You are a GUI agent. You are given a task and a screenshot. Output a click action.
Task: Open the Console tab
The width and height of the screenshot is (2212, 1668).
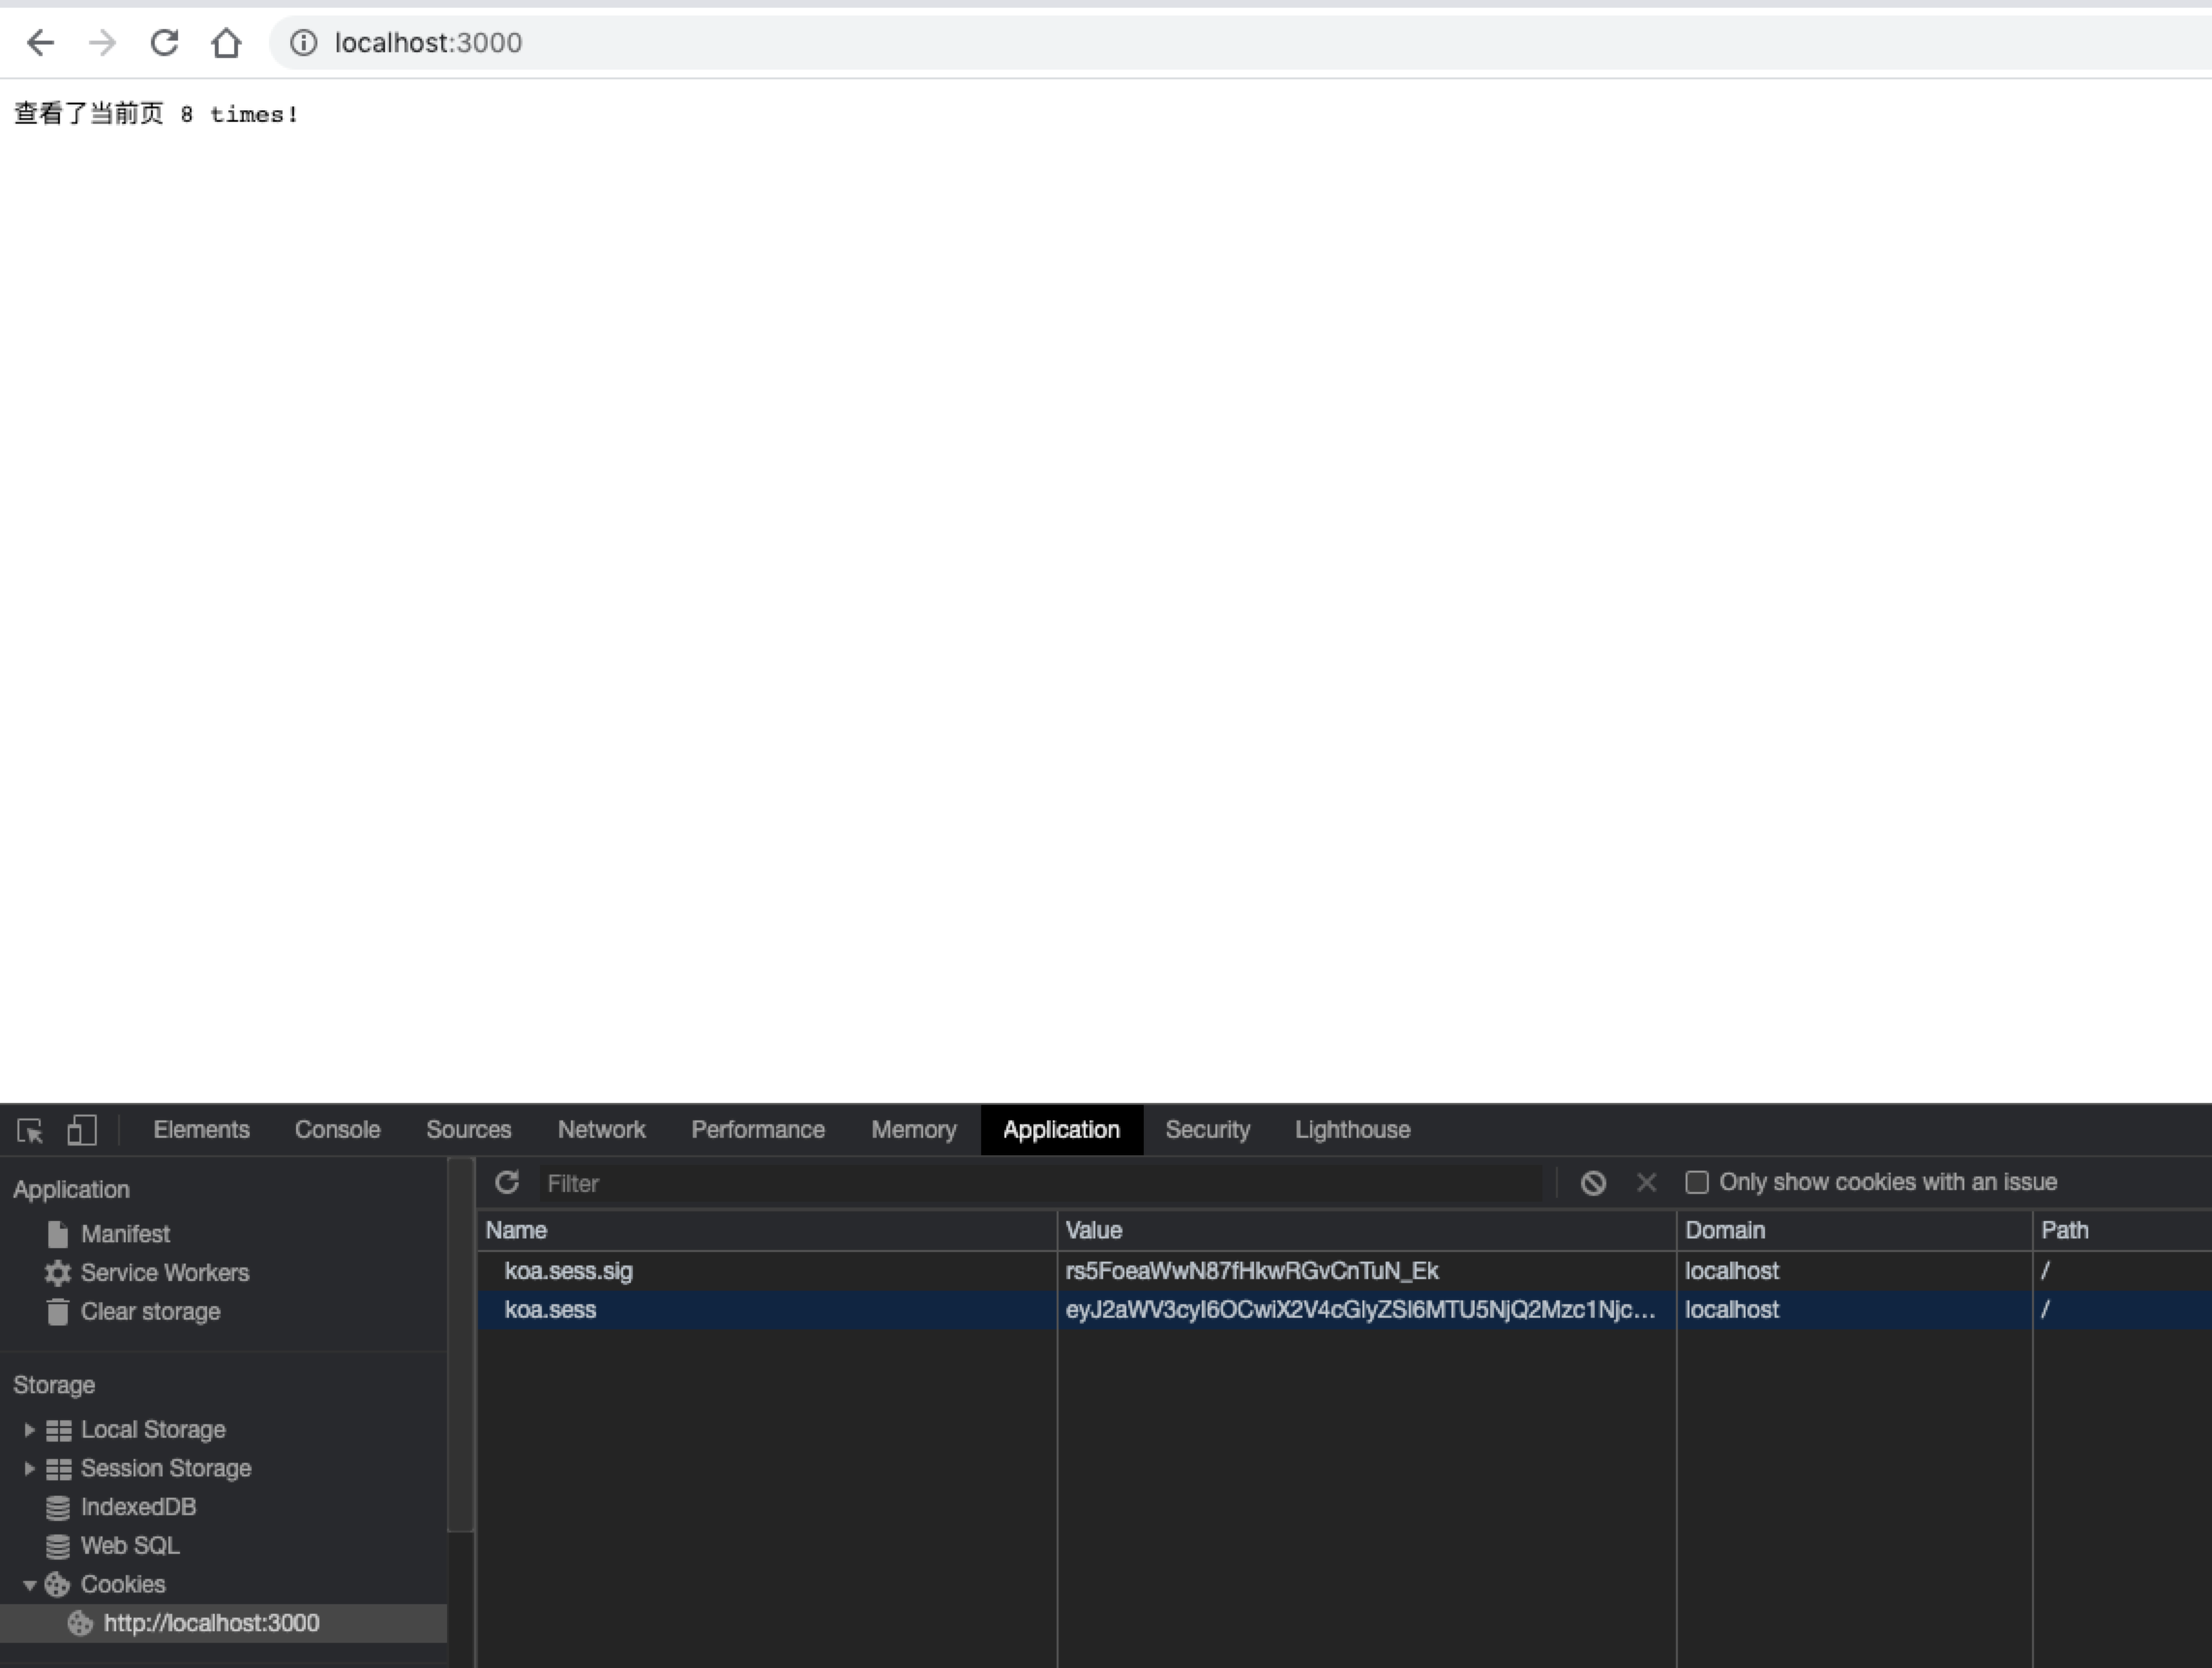pyautogui.click(x=337, y=1130)
